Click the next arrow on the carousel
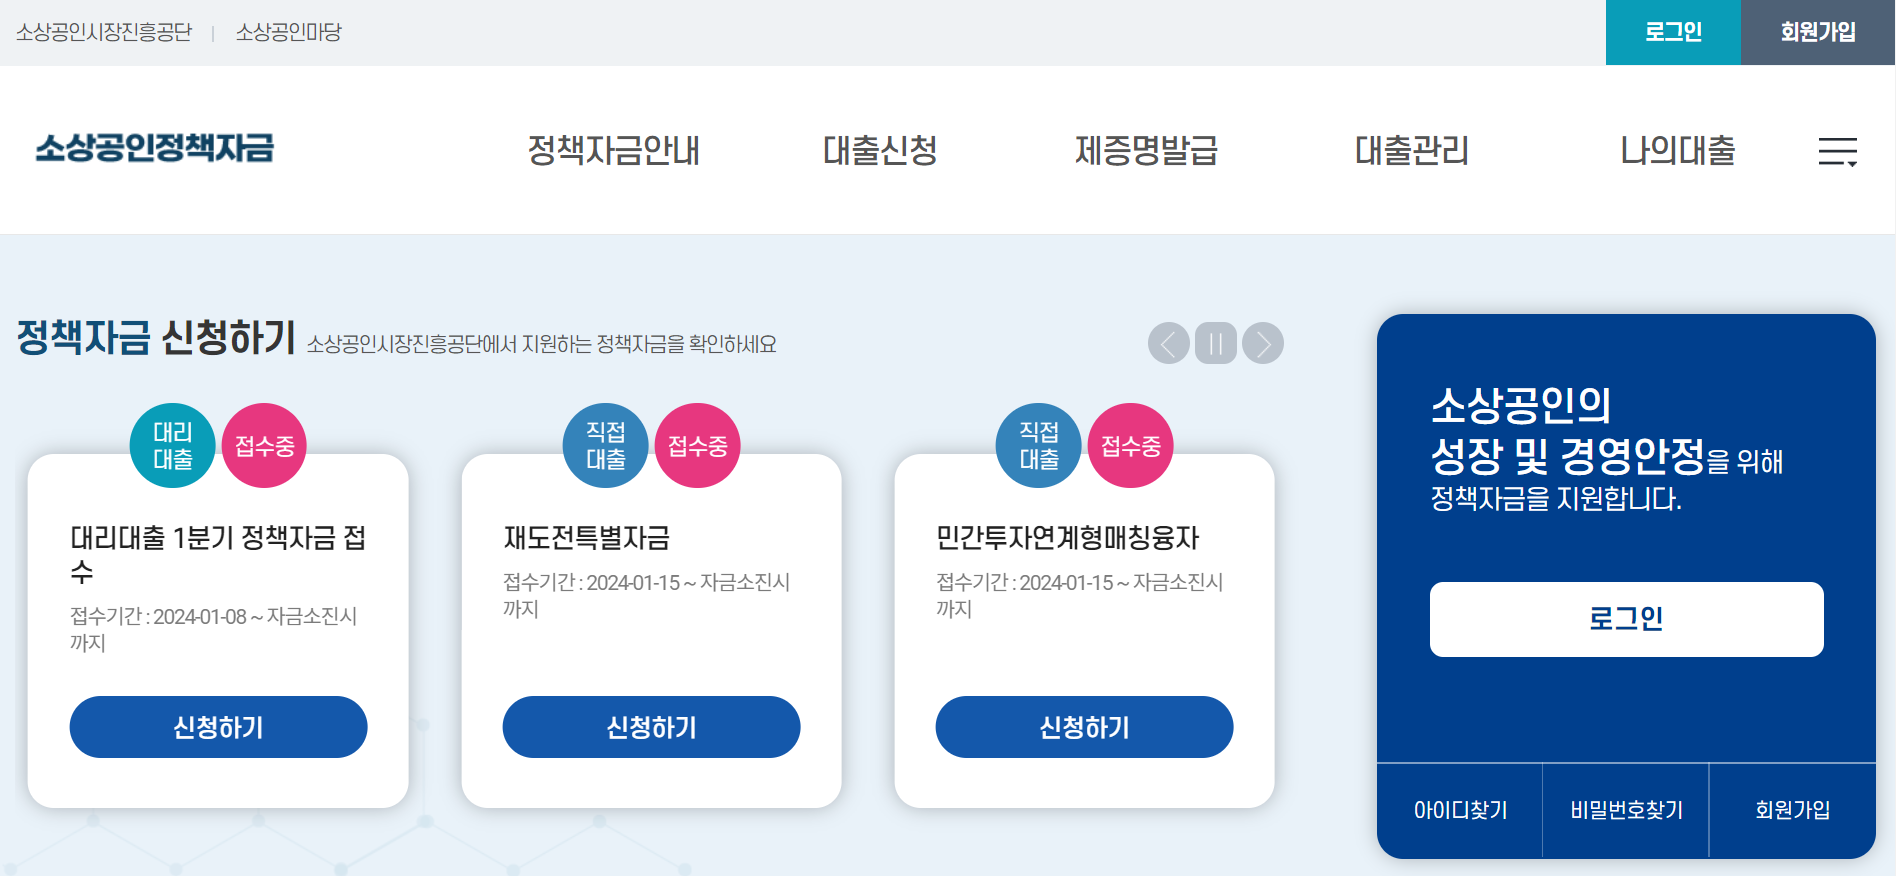This screenshot has height=876, width=1896. click(1262, 343)
